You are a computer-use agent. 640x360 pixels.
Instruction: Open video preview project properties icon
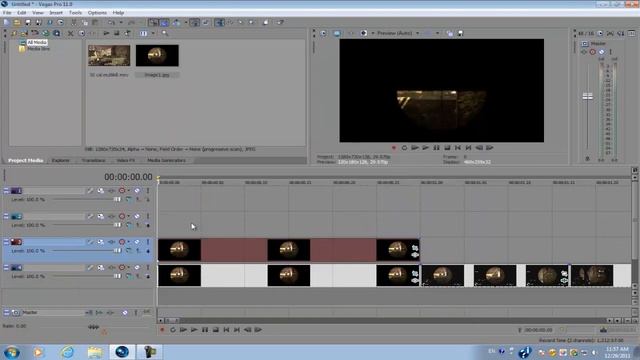point(323,33)
